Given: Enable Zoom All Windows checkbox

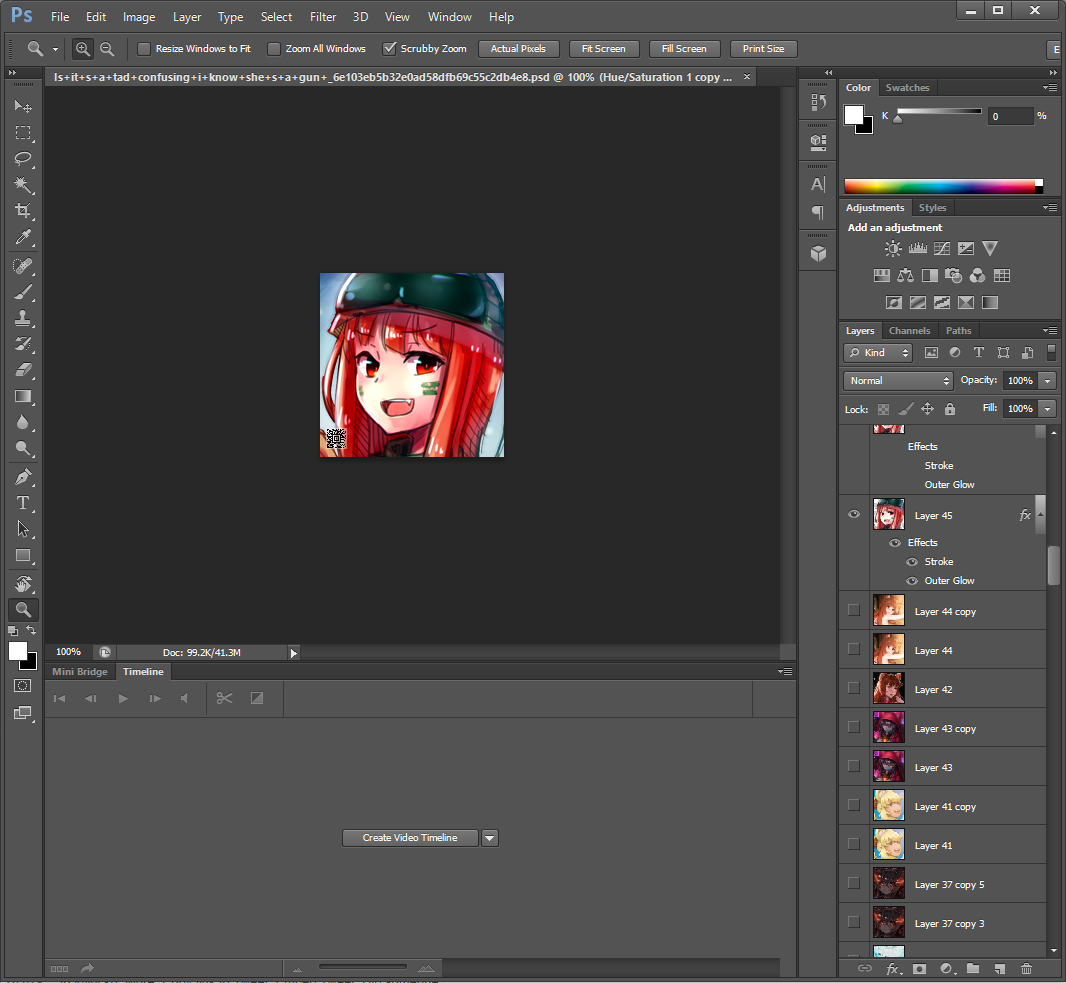Looking at the screenshot, I should 274,49.
